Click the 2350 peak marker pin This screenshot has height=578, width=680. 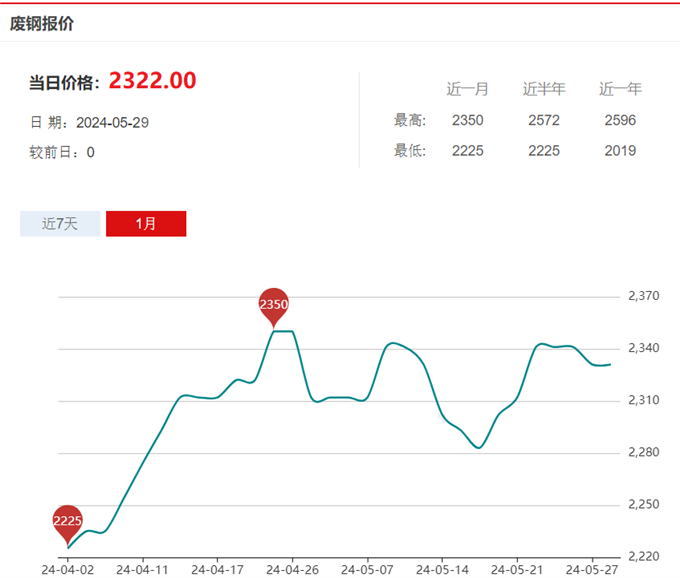click(x=274, y=307)
